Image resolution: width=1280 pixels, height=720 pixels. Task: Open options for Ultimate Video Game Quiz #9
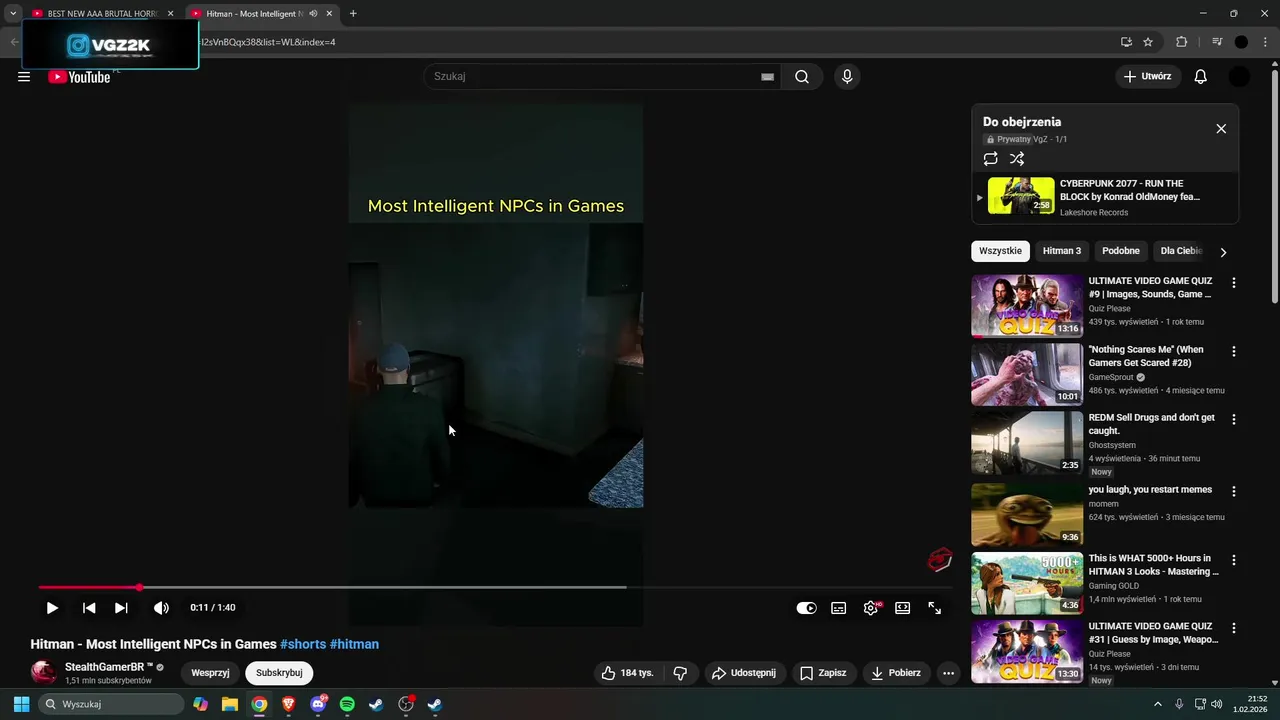coord(1233,283)
